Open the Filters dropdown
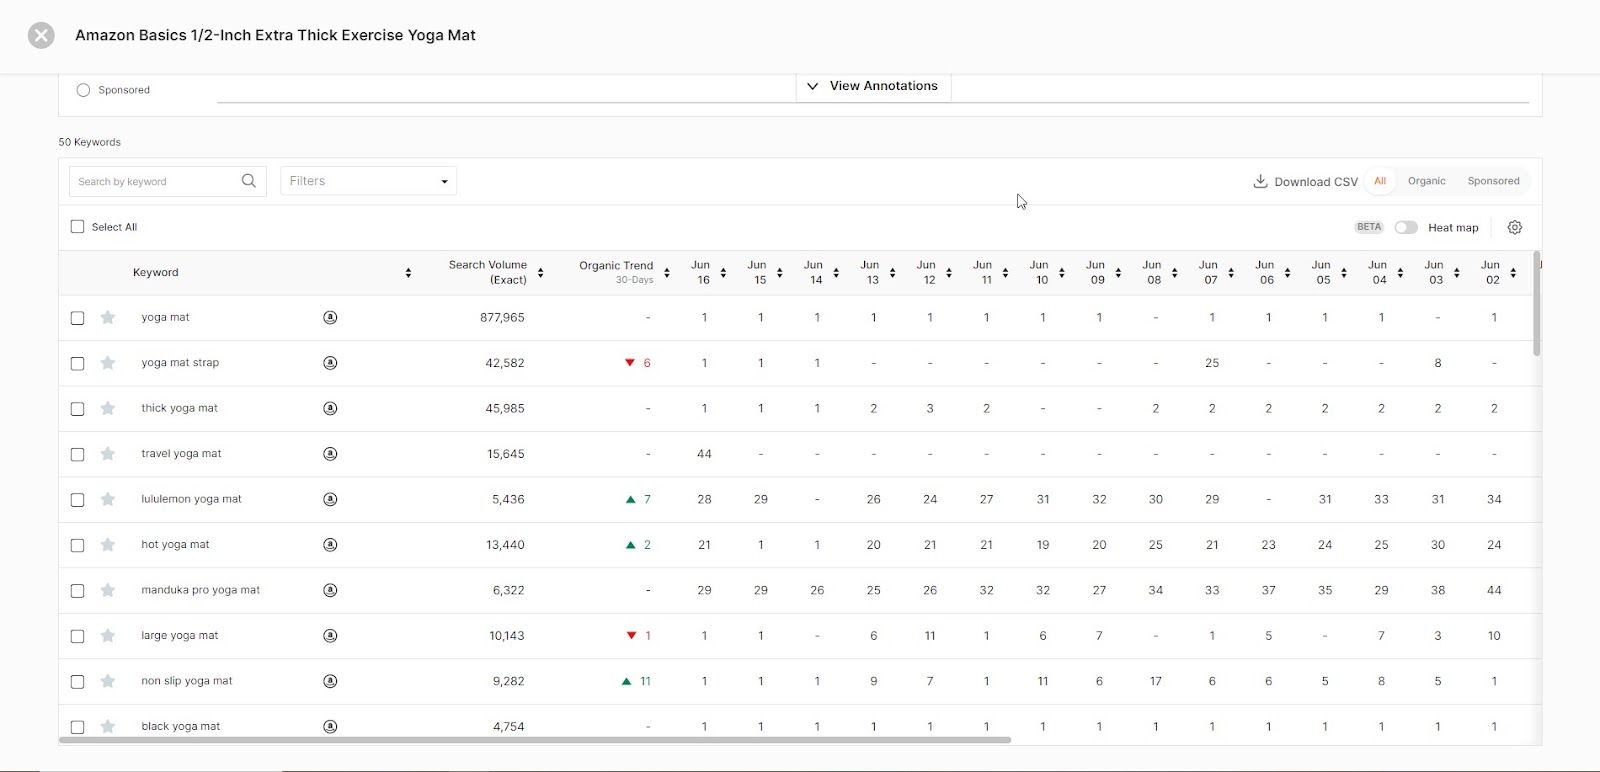This screenshot has height=772, width=1600. coord(368,181)
